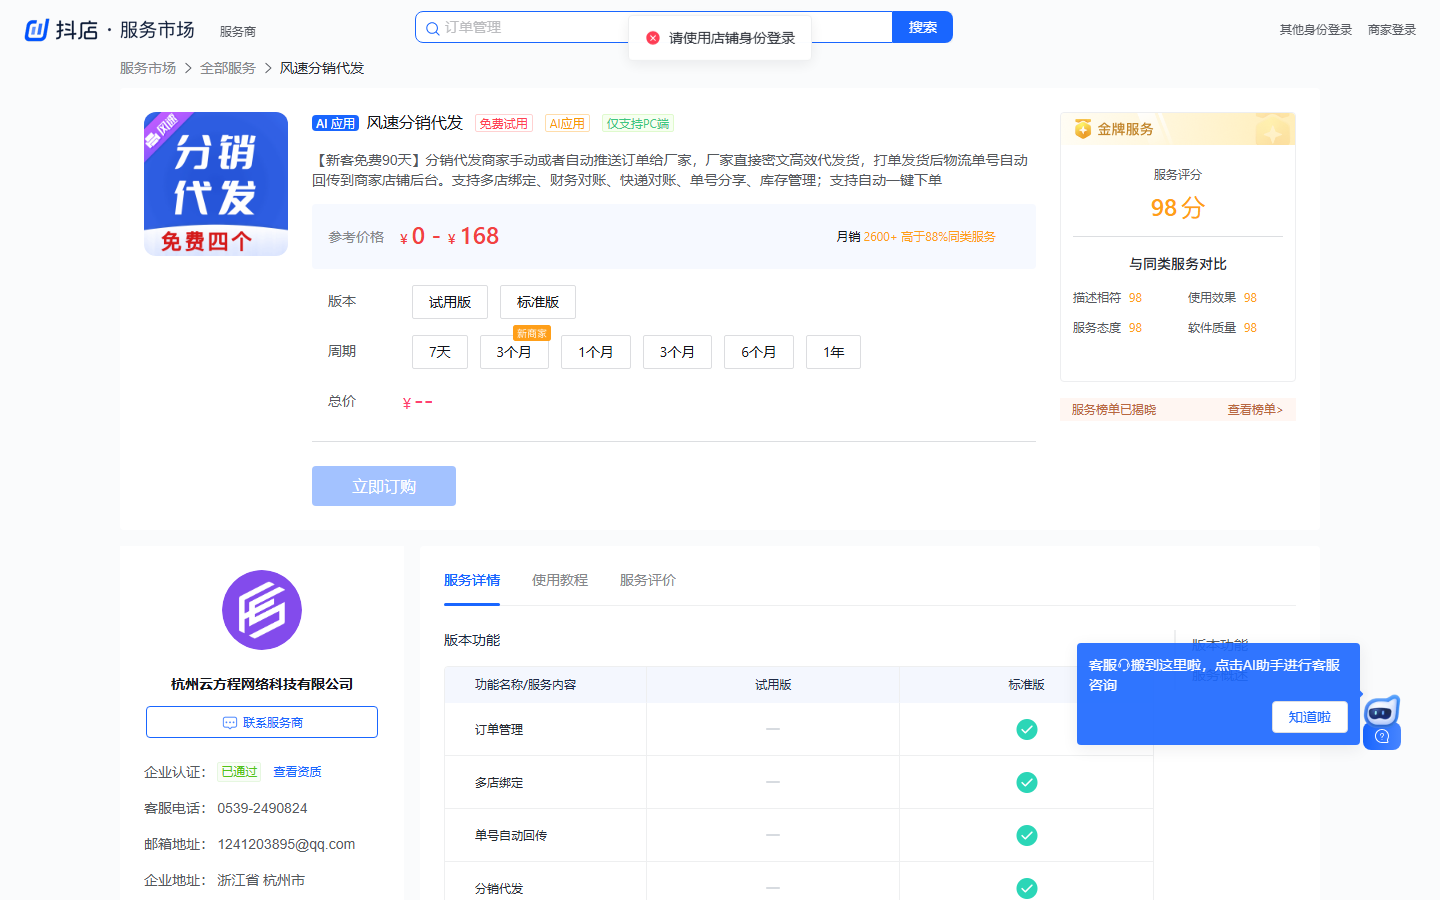Click 服务态度 98 rating
The image size is (1440, 900).
click(x=1107, y=328)
